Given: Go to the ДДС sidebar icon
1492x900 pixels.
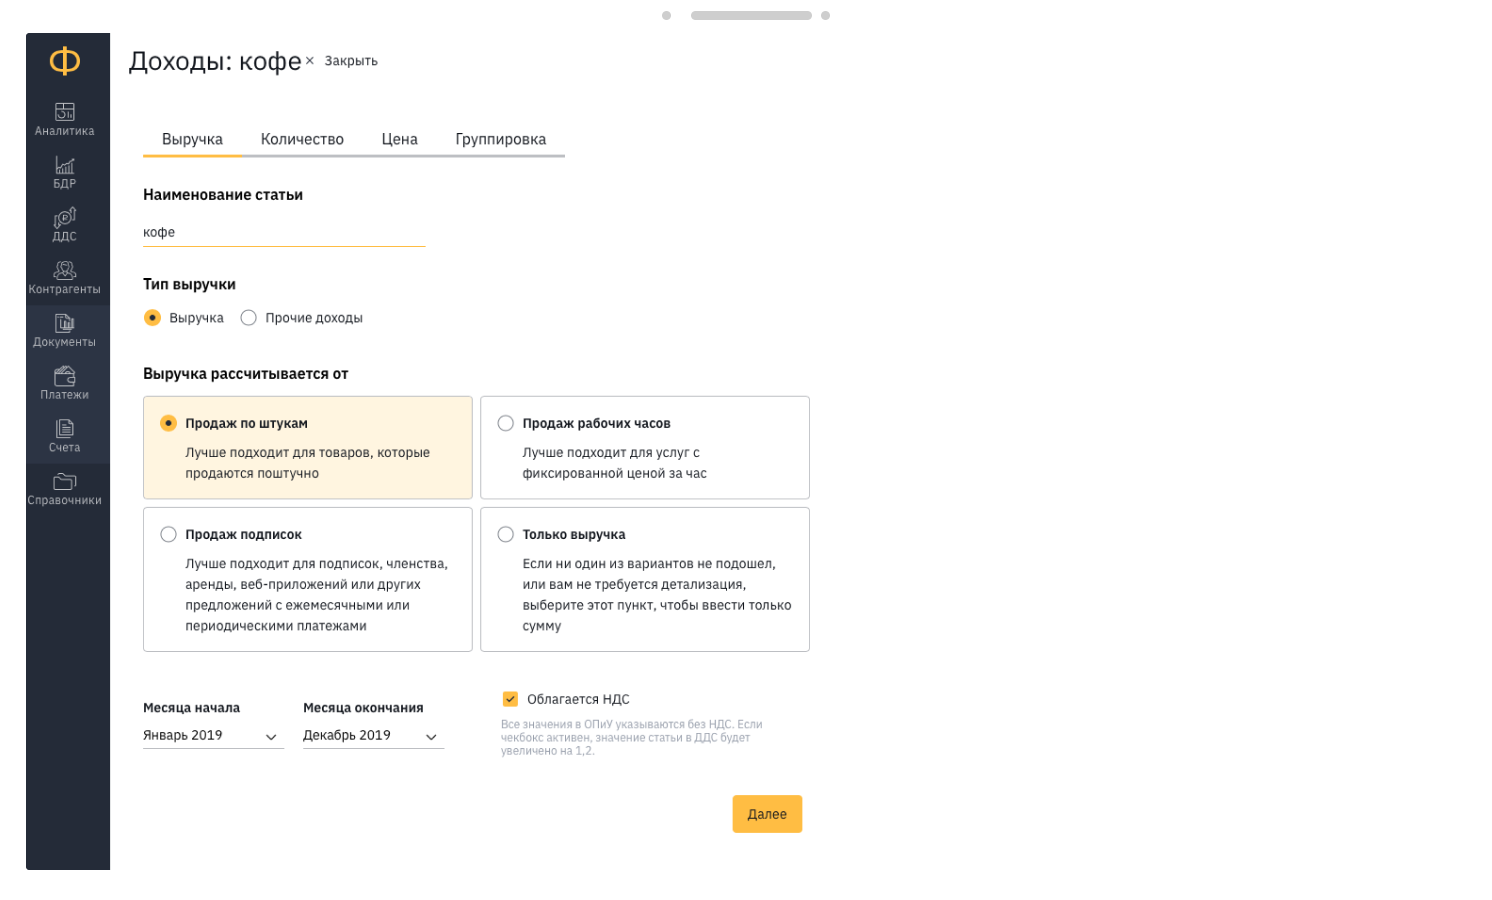Looking at the screenshot, I should coord(65,218).
